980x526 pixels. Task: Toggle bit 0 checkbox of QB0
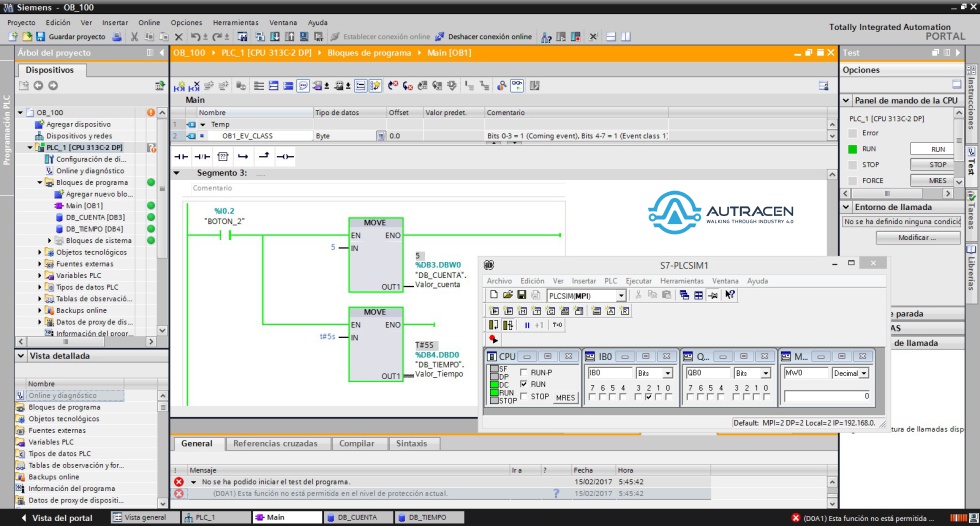766,397
